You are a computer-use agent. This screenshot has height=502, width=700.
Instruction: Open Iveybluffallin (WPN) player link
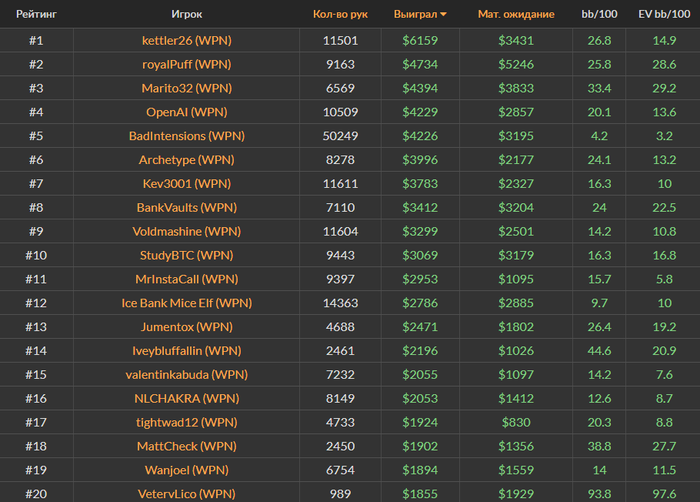pos(186,351)
